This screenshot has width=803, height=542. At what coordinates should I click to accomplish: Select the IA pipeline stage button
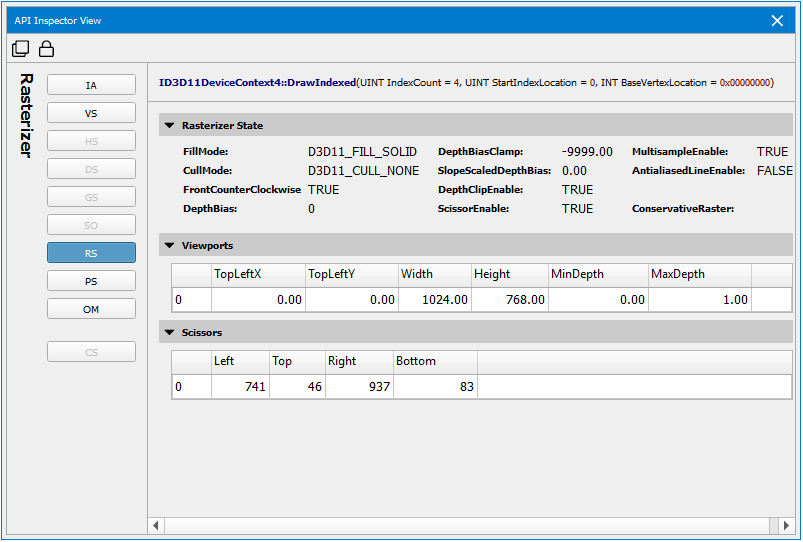(x=91, y=86)
